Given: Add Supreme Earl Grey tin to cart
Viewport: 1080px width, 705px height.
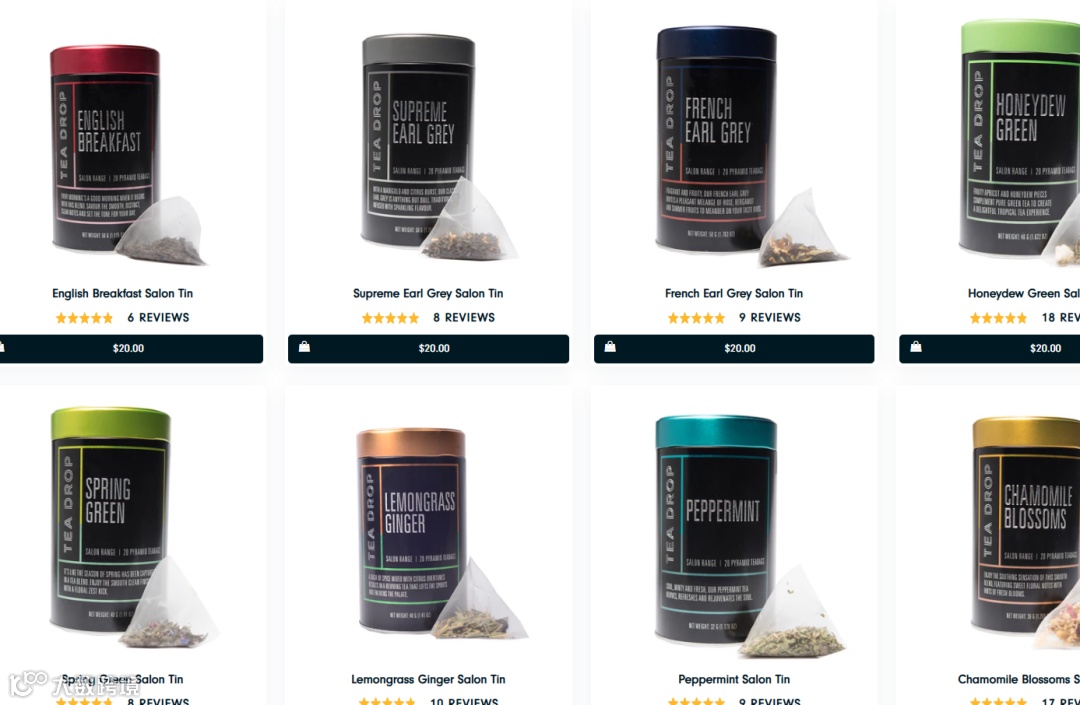Looking at the screenshot, I should coord(428,348).
